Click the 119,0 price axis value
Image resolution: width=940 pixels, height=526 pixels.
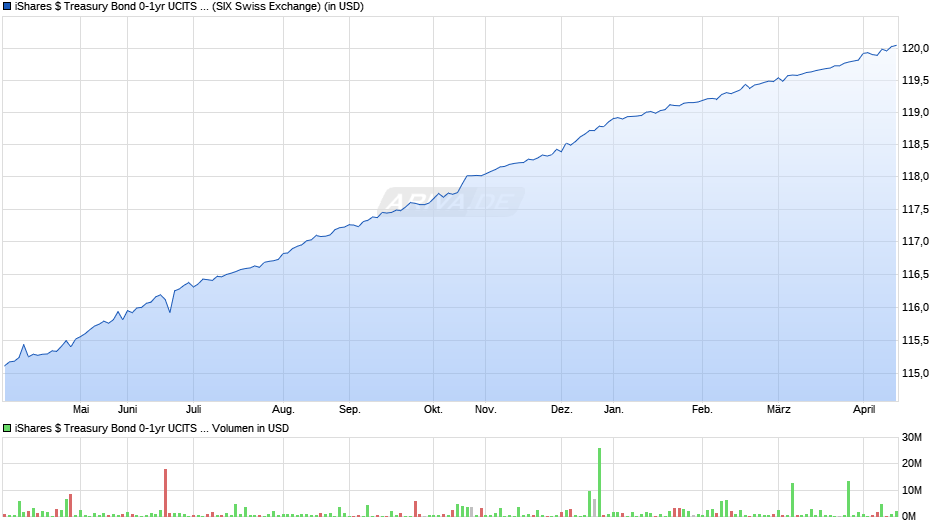(x=915, y=113)
